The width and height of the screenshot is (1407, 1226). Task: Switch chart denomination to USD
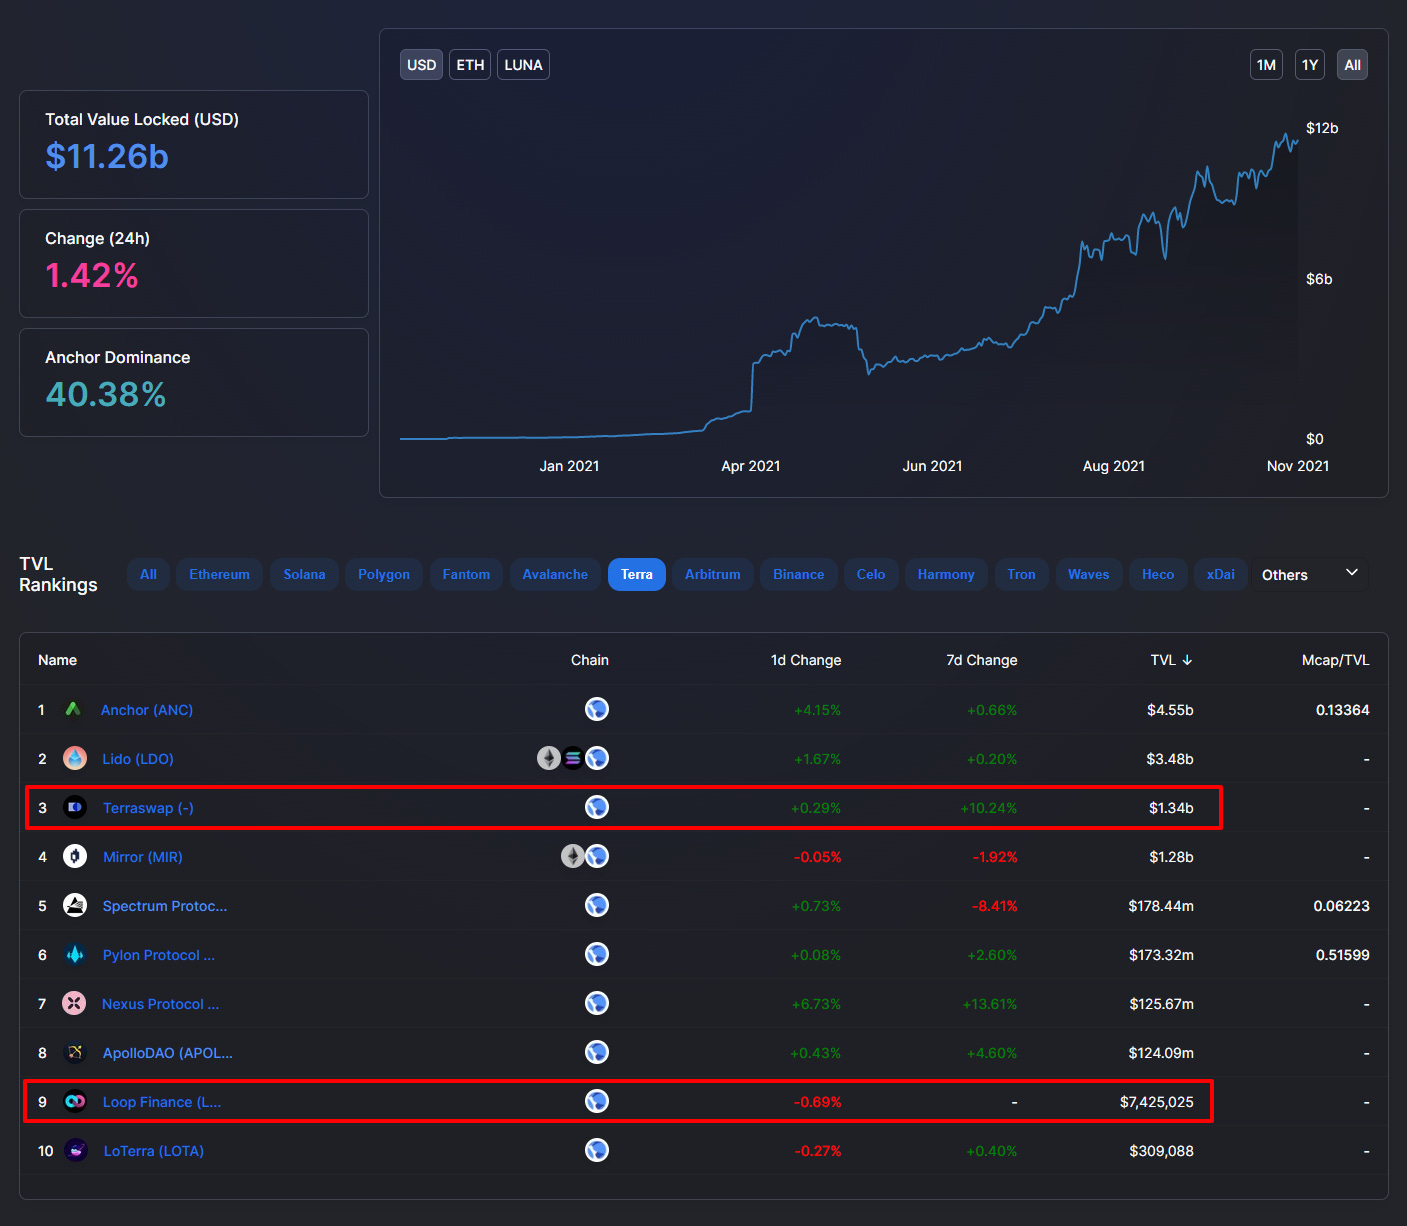pos(421,65)
